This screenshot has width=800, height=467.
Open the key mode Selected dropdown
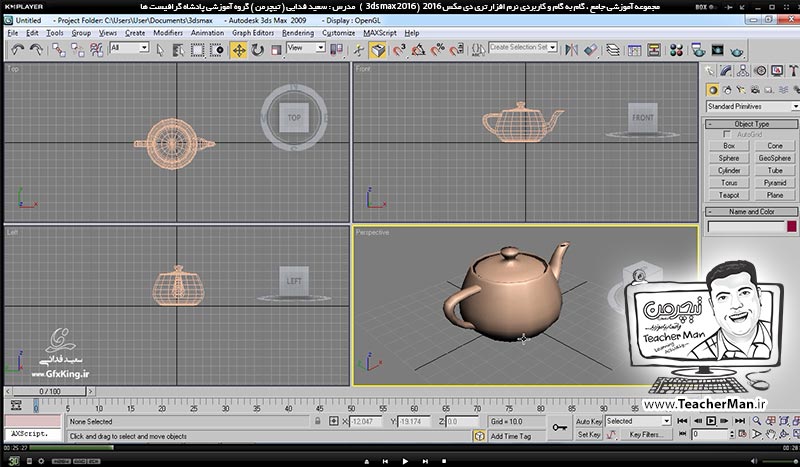pyautogui.click(x=666, y=421)
